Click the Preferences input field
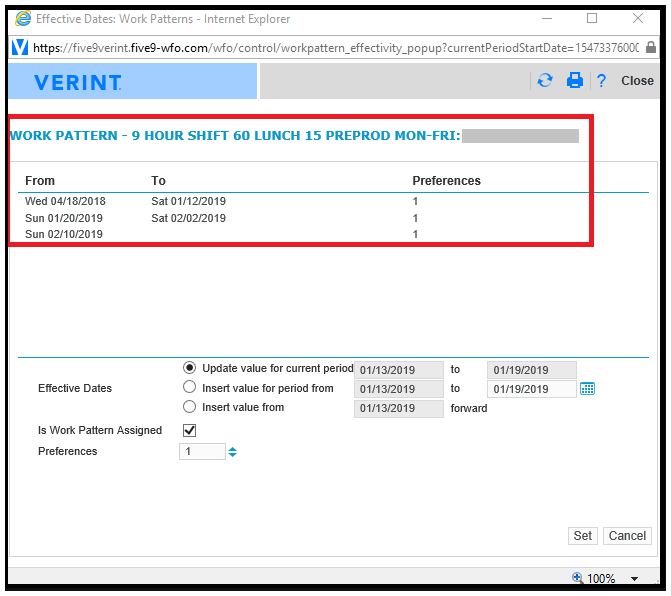The width and height of the screenshot is (671, 596). [x=202, y=451]
